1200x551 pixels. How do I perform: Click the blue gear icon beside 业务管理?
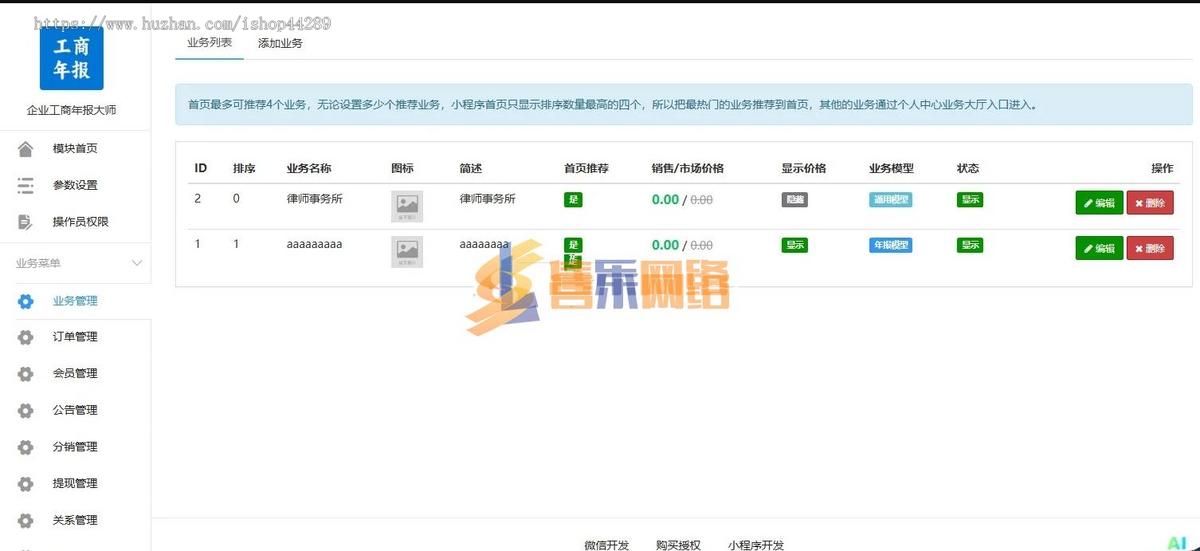tap(26, 301)
